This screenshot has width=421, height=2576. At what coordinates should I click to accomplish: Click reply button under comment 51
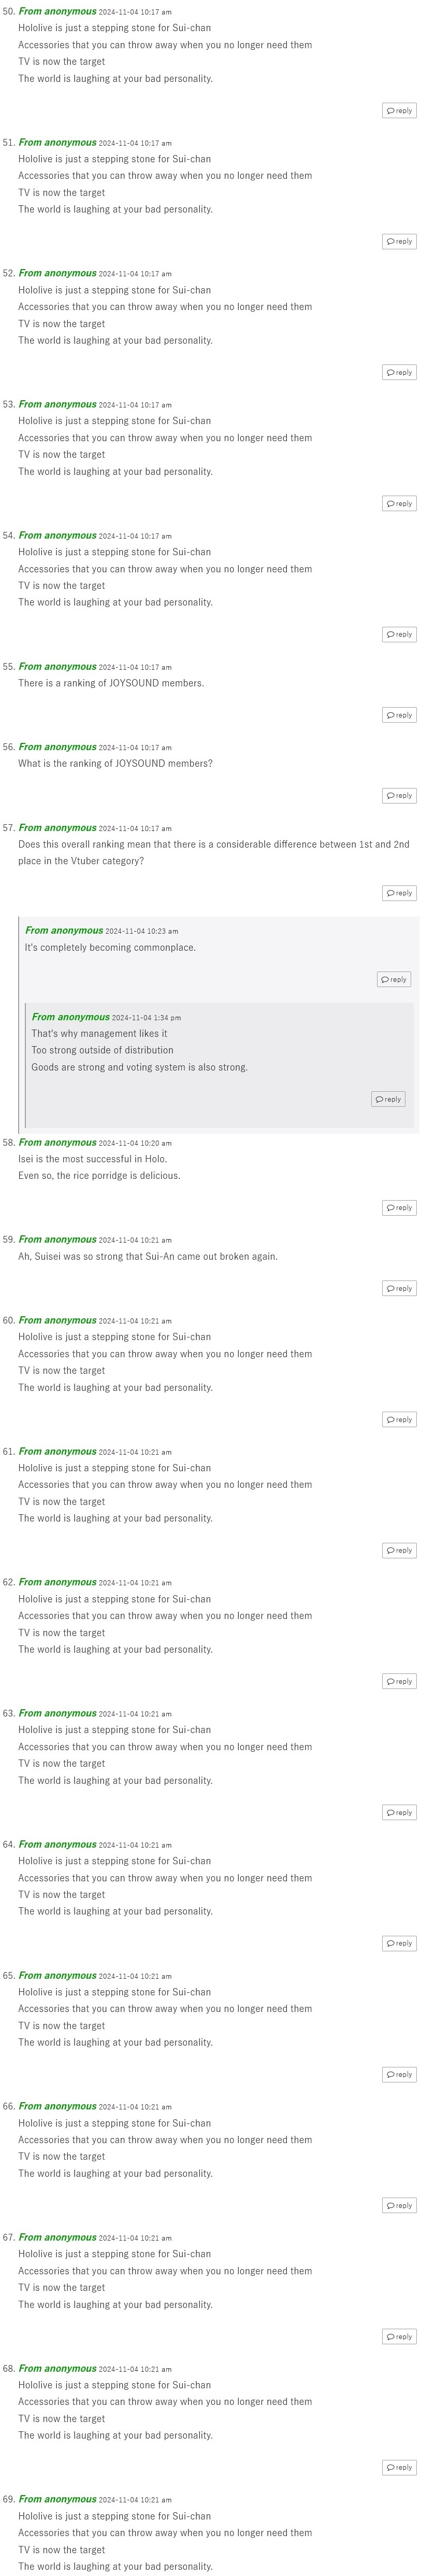399,241
